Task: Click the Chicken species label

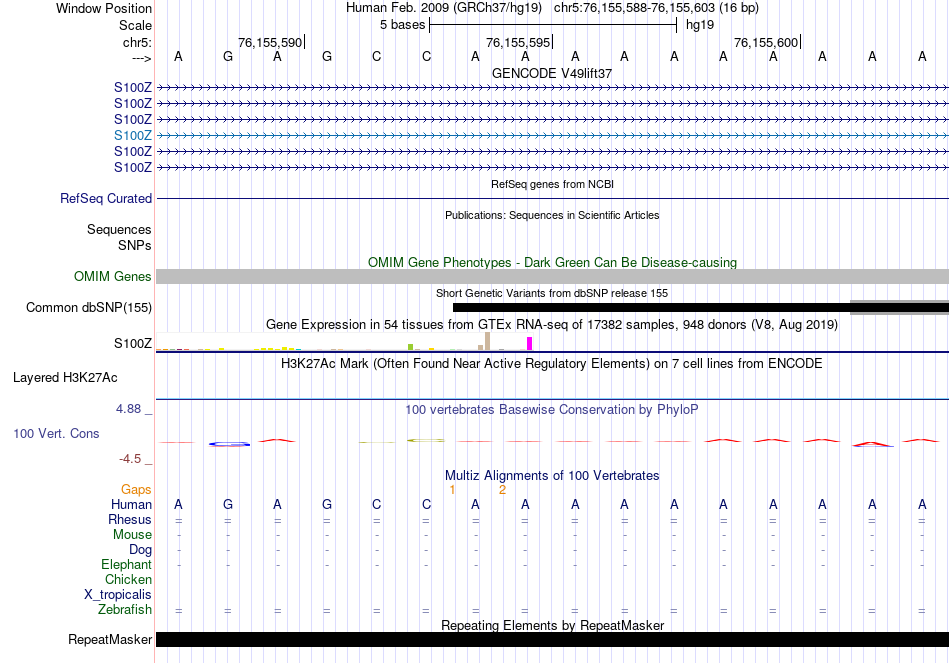Action: point(128,579)
